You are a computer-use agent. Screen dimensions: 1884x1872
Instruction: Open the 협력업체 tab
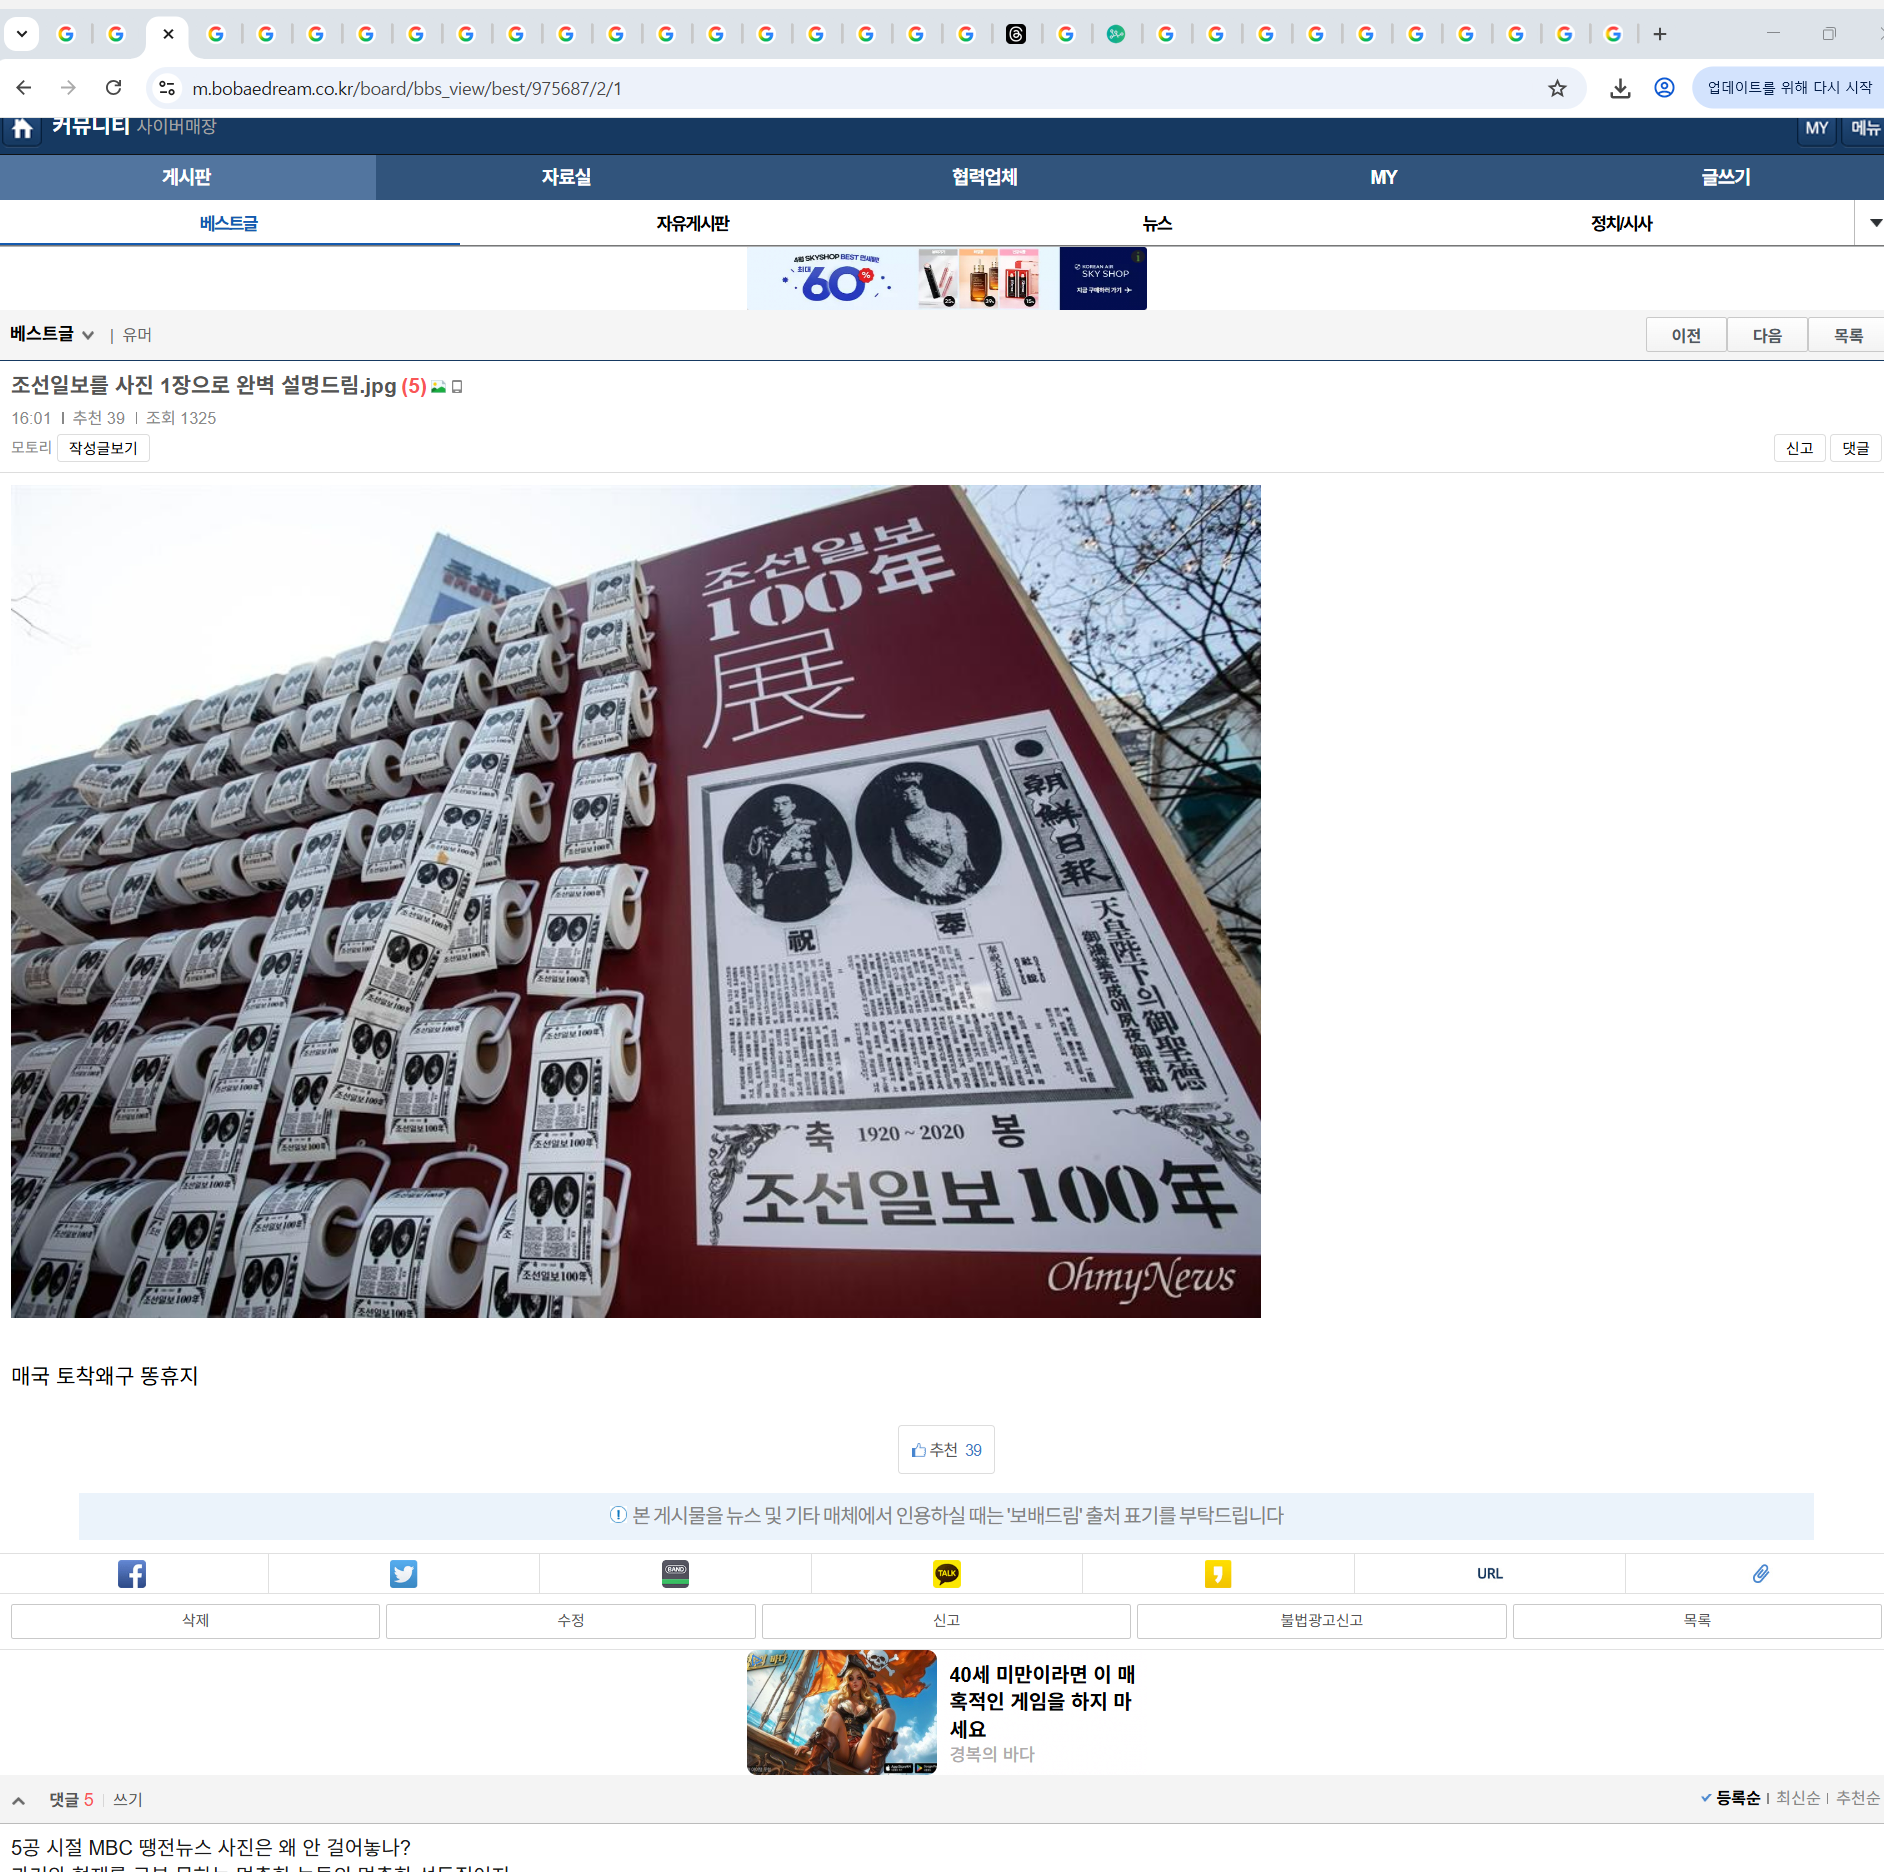(x=984, y=177)
